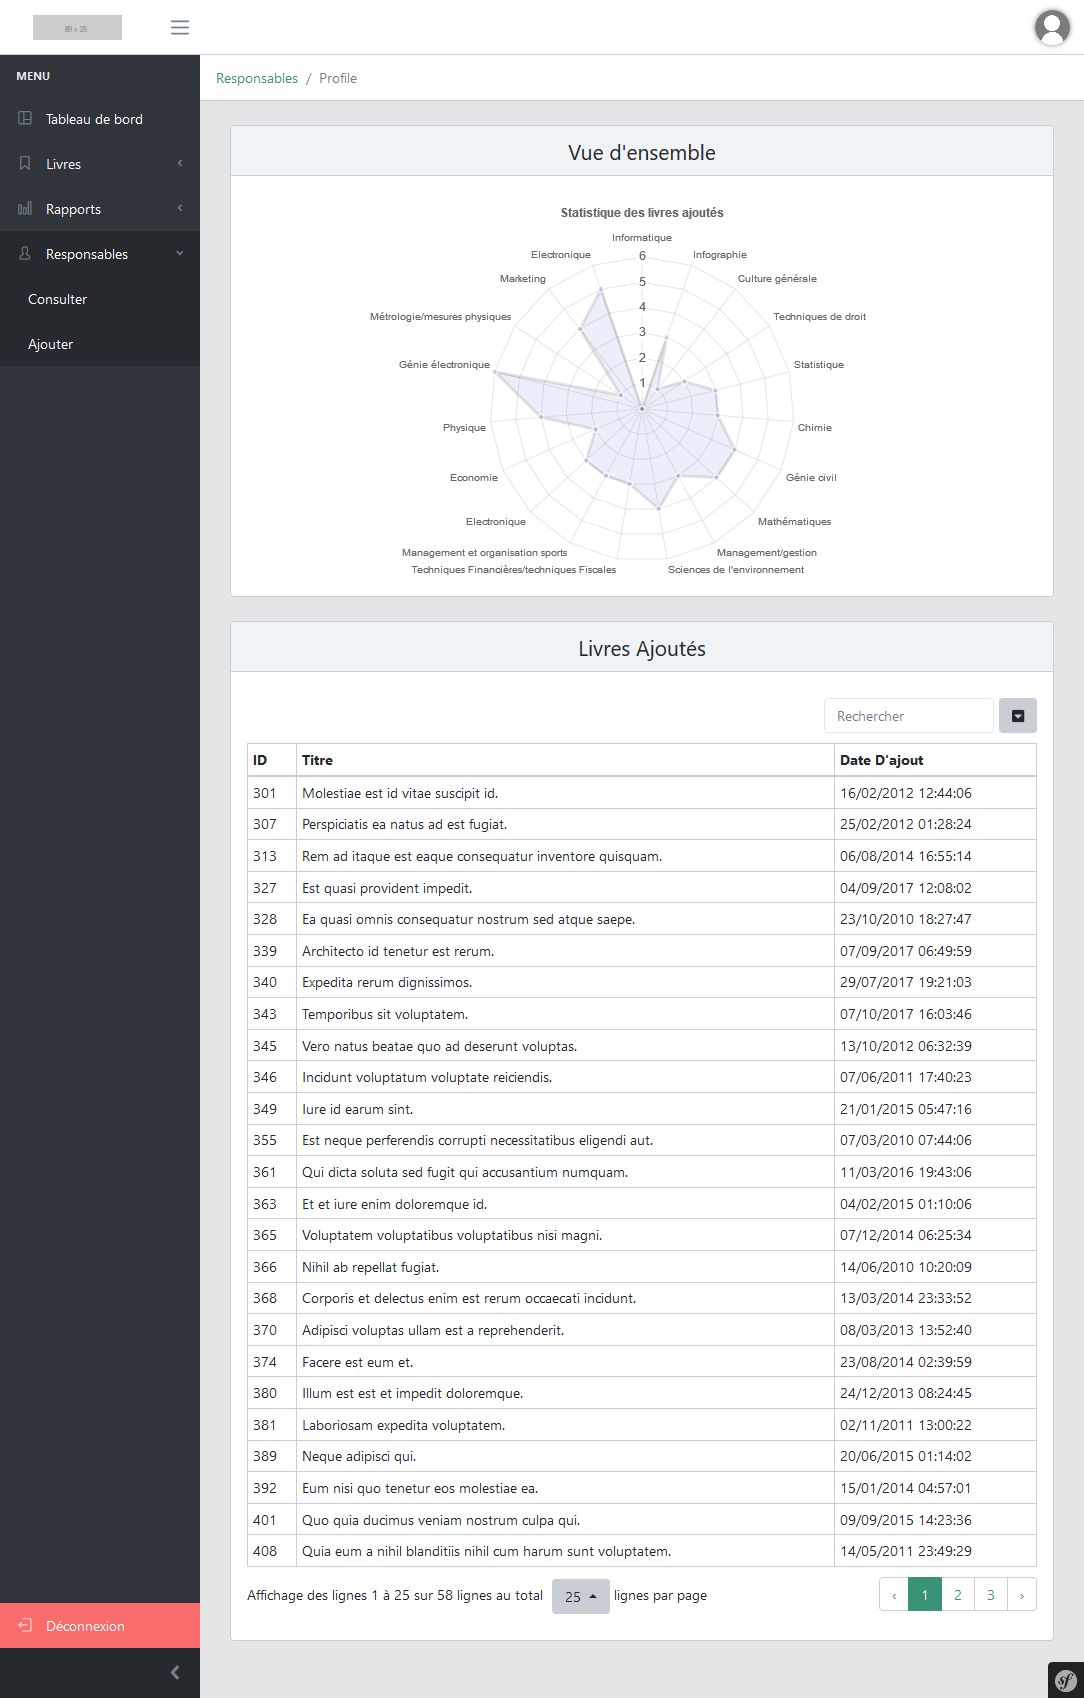This screenshot has height=1698, width=1084.
Task: Open the Ajouter submenu item
Action: tap(100, 344)
